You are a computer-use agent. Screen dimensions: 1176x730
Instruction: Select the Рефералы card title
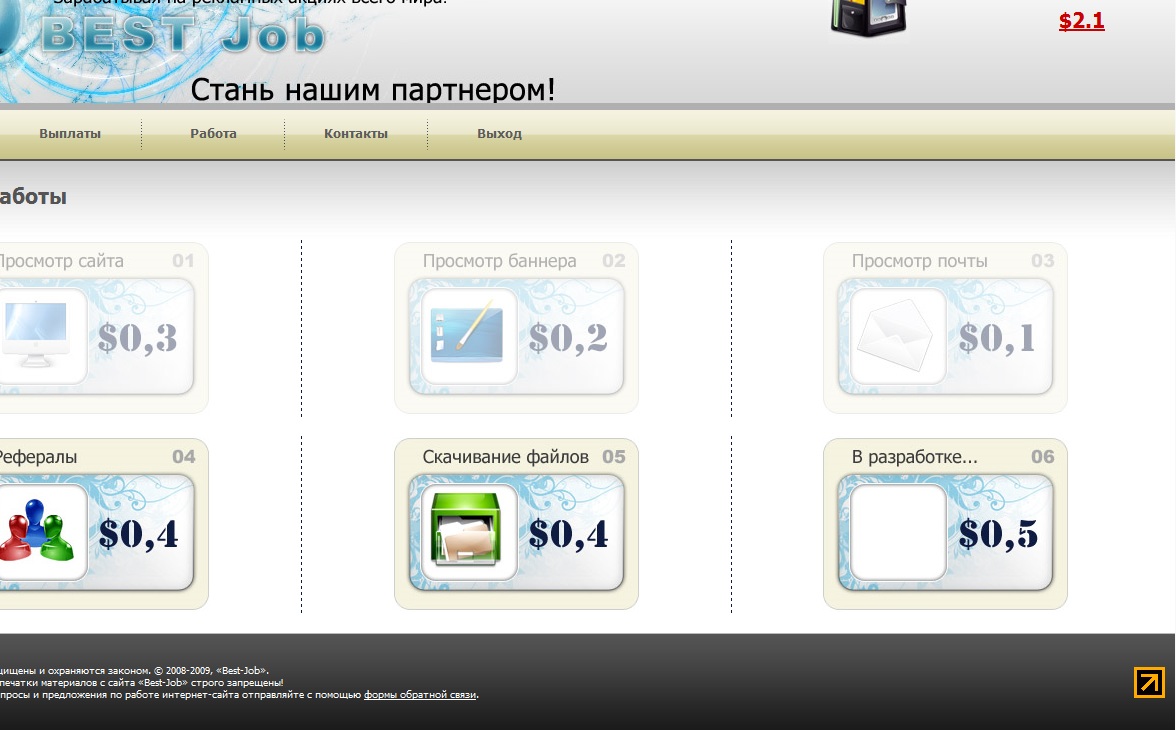point(38,457)
